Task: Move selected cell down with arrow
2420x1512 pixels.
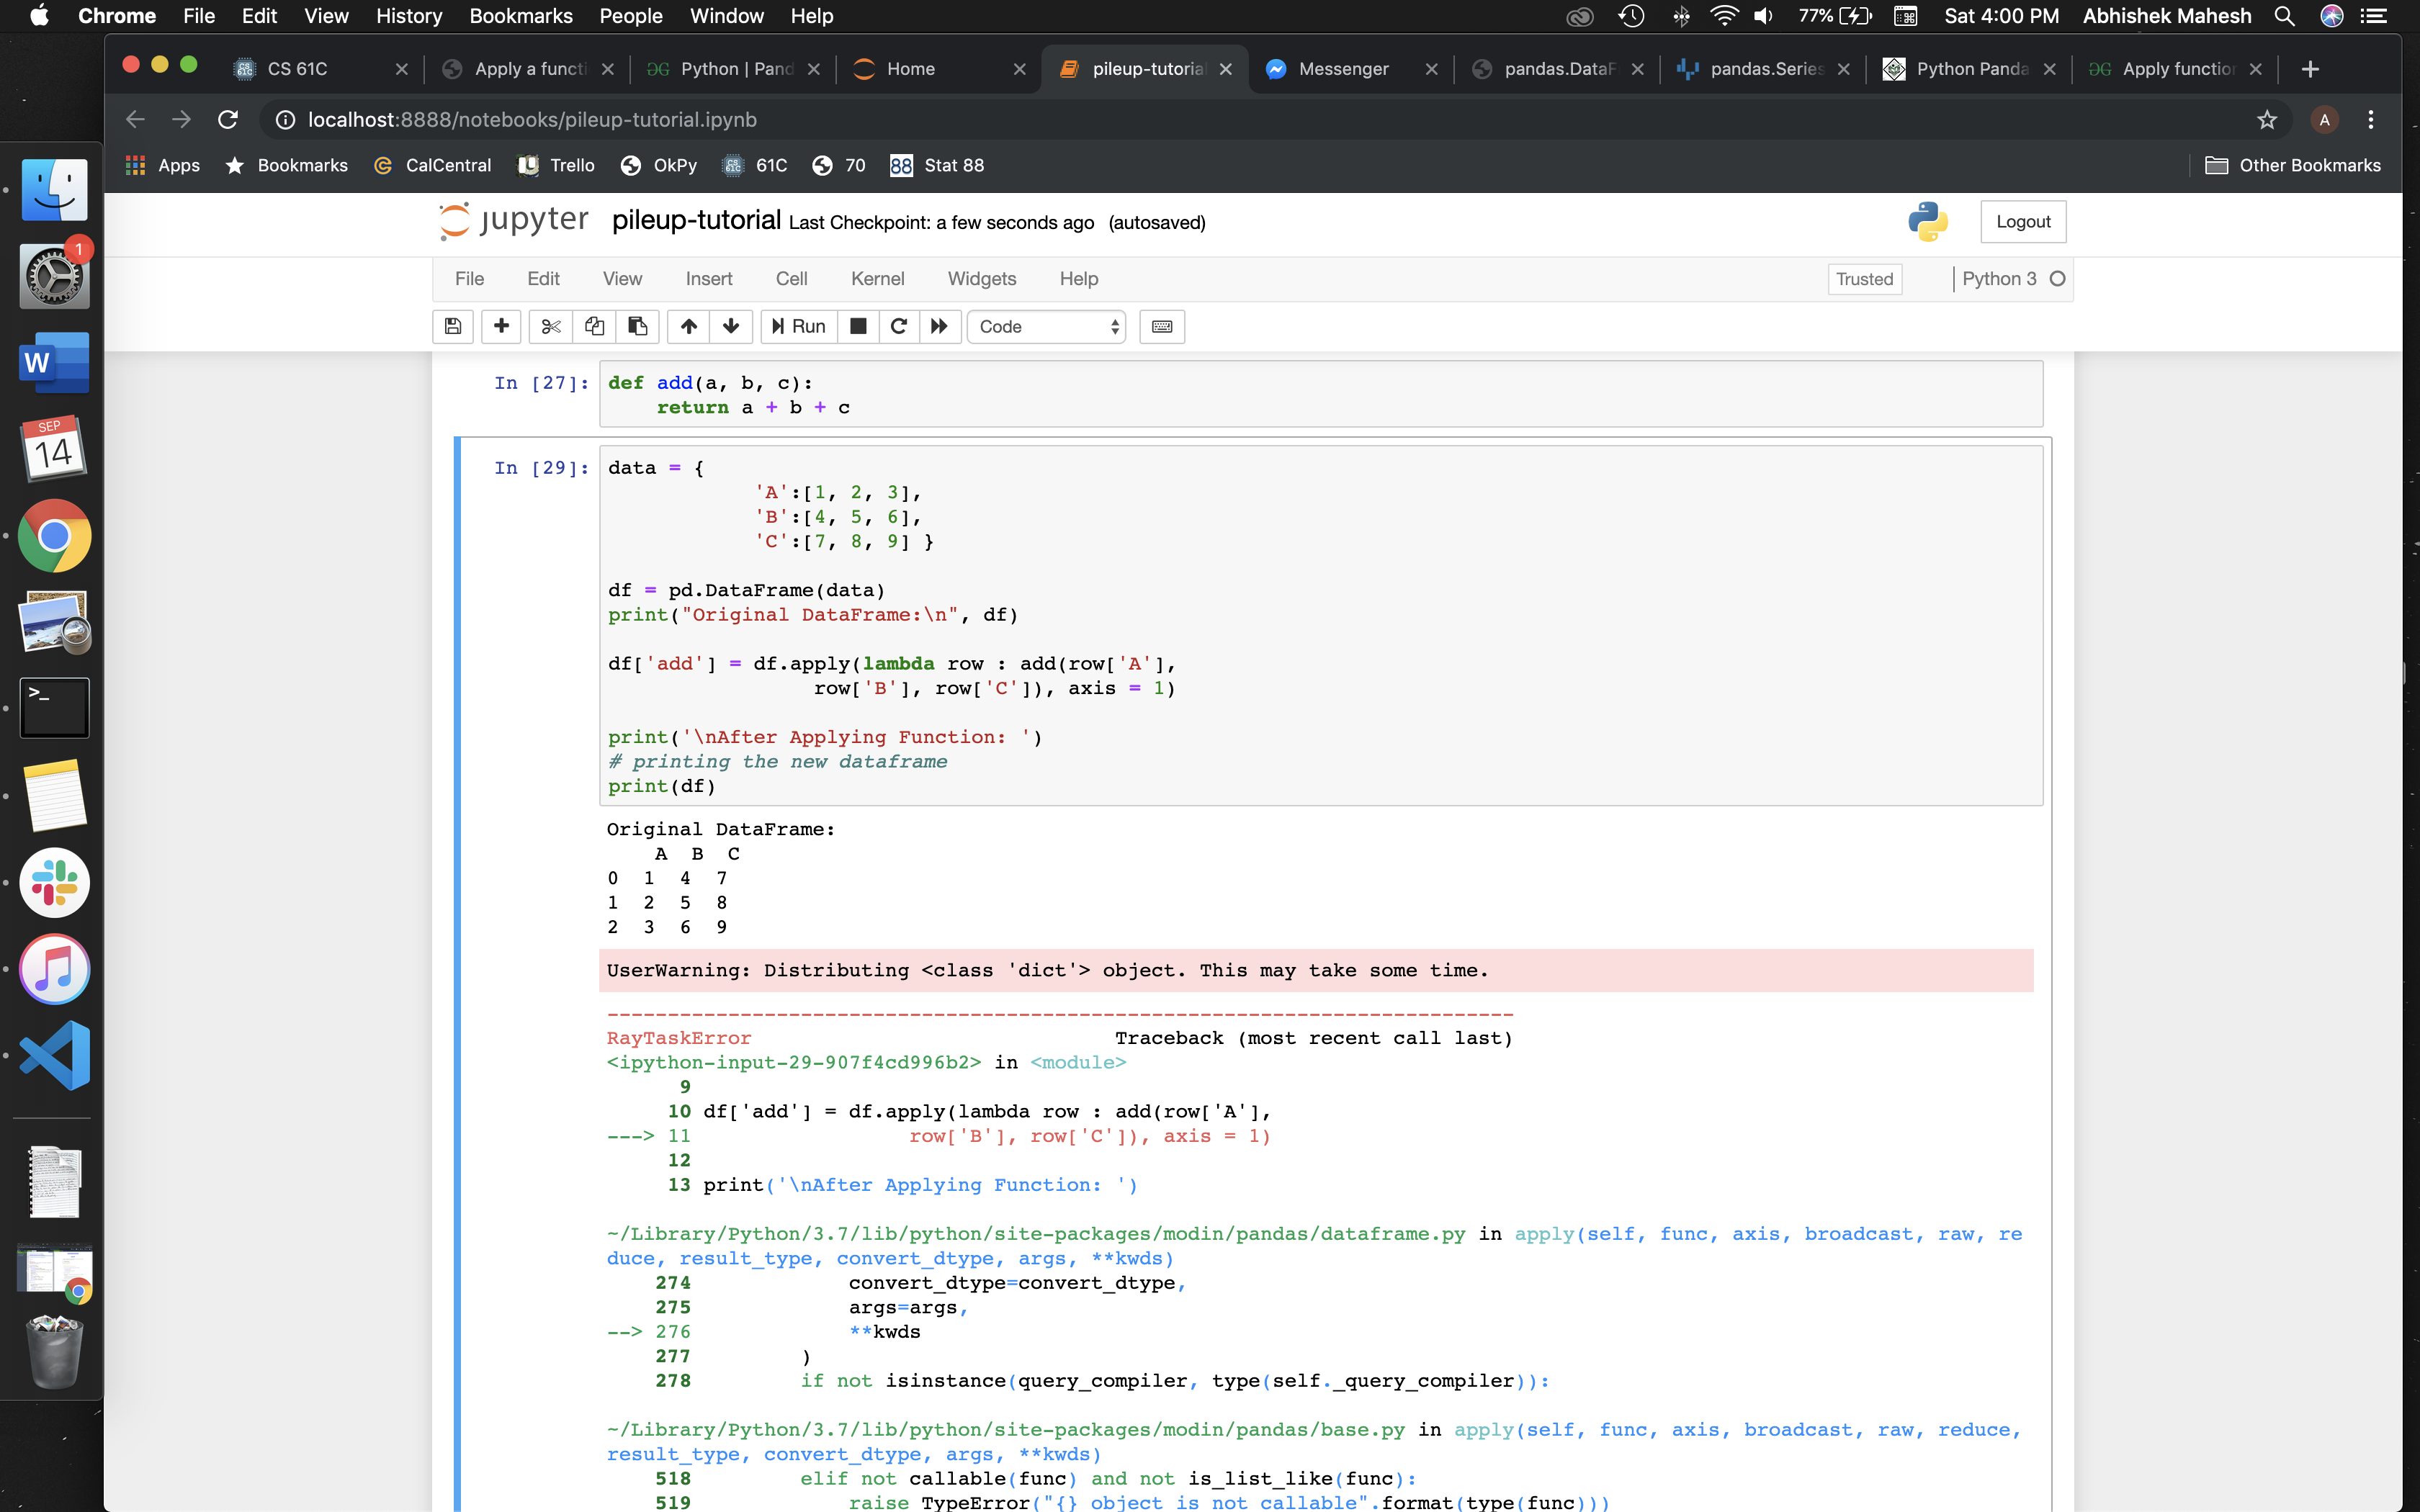Action: [731, 326]
